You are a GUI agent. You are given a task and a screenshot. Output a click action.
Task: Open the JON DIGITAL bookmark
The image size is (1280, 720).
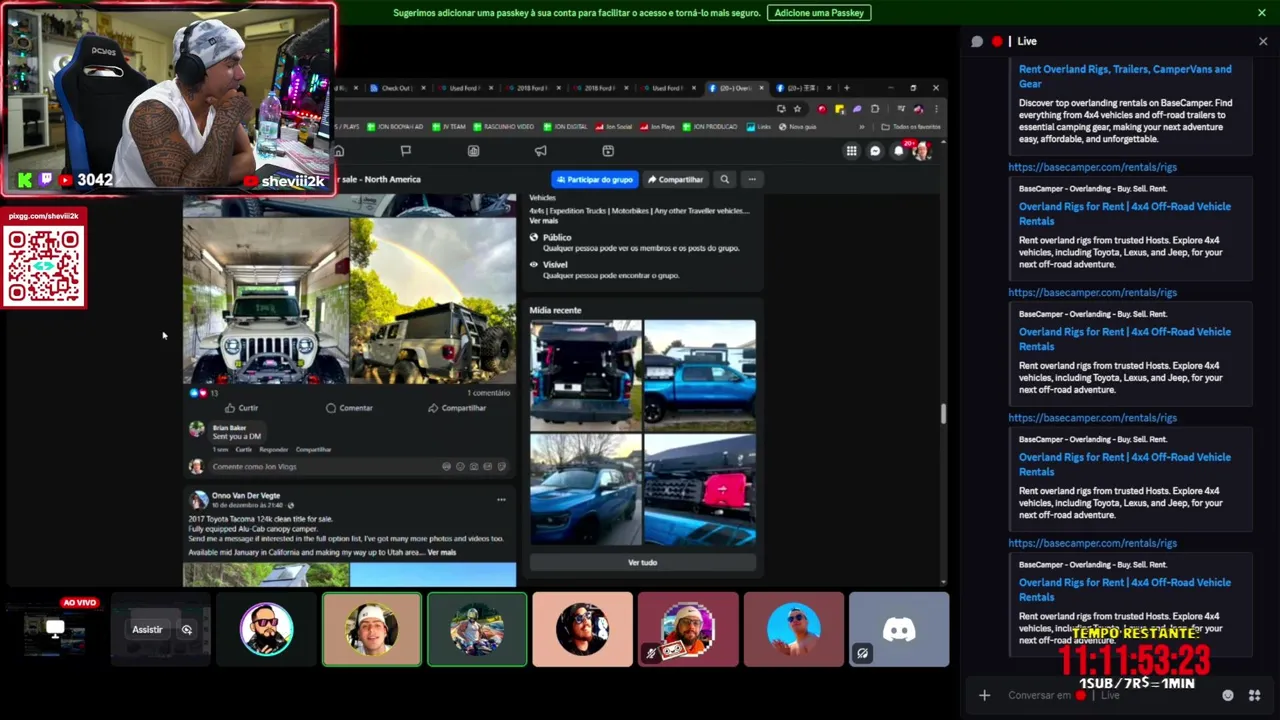563,127
